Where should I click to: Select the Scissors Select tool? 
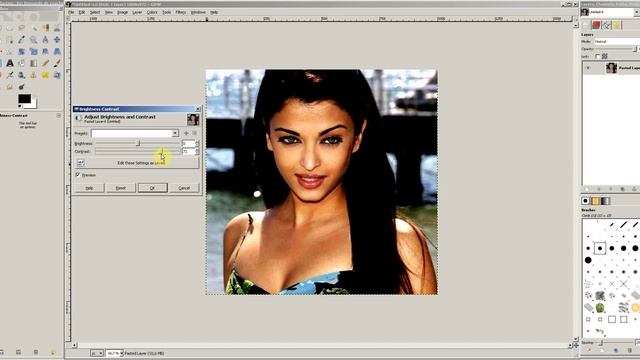pyautogui.click(x=57, y=28)
